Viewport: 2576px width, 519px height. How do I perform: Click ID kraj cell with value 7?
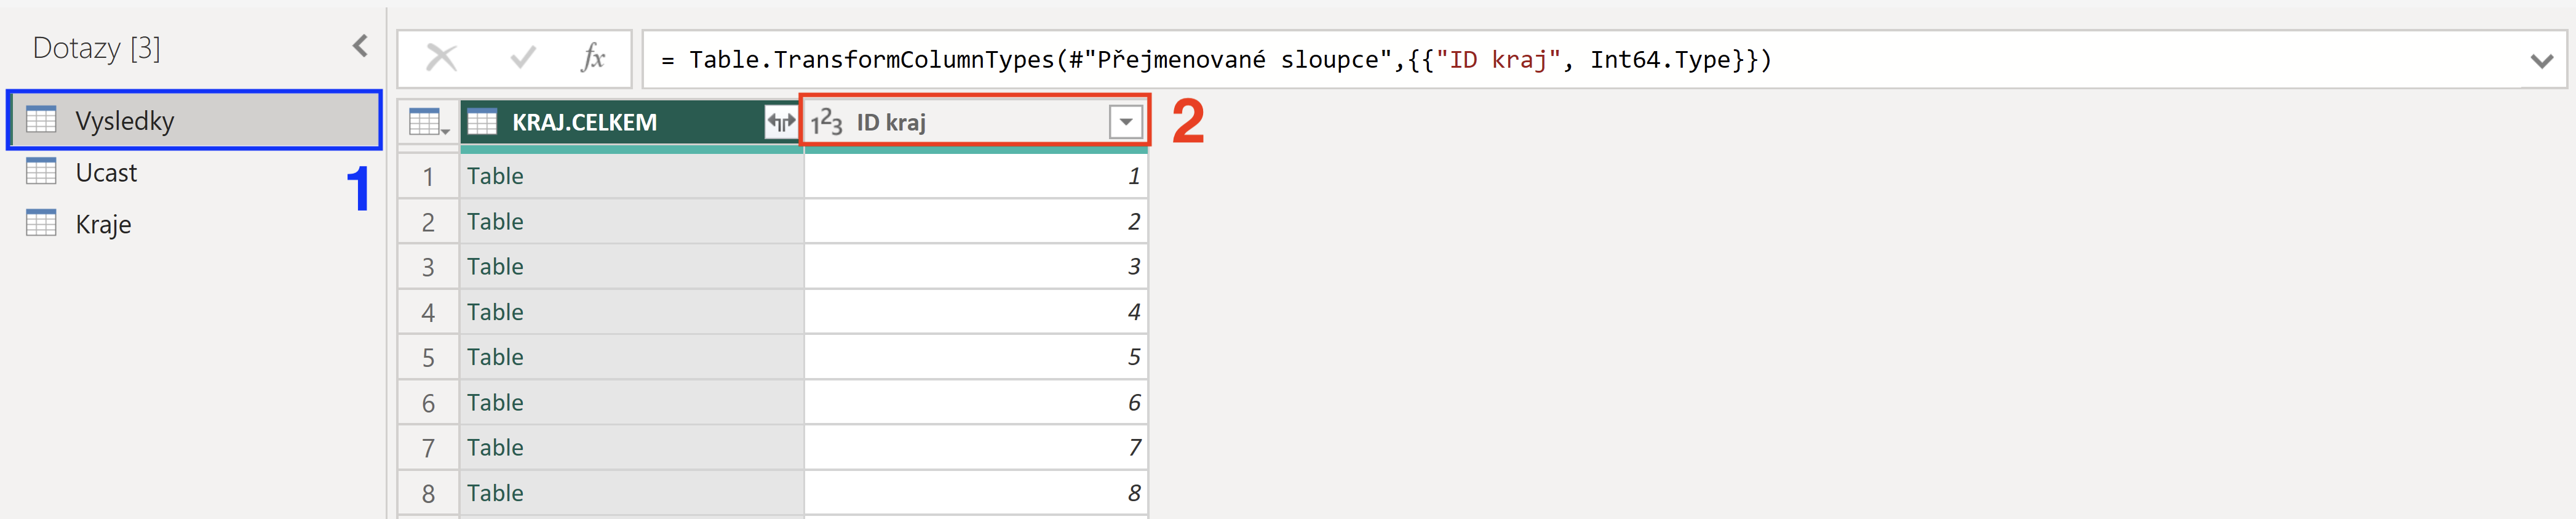pyautogui.click(x=976, y=447)
